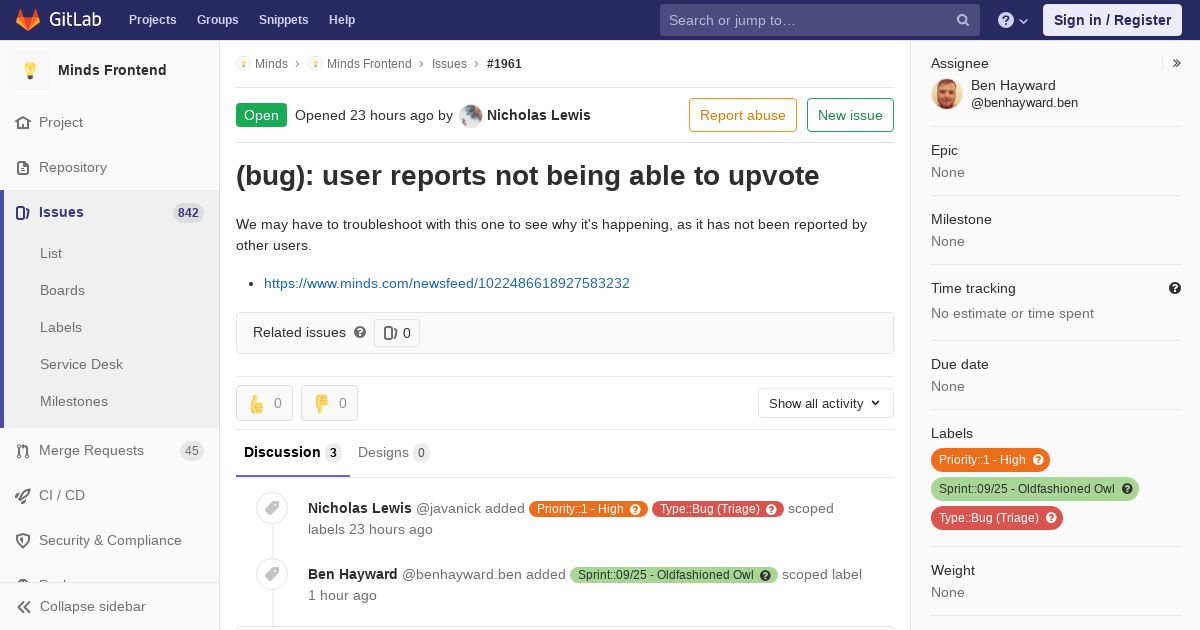
Task: Click the Nicholas Lewis author link in the header
Action: (x=539, y=115)
